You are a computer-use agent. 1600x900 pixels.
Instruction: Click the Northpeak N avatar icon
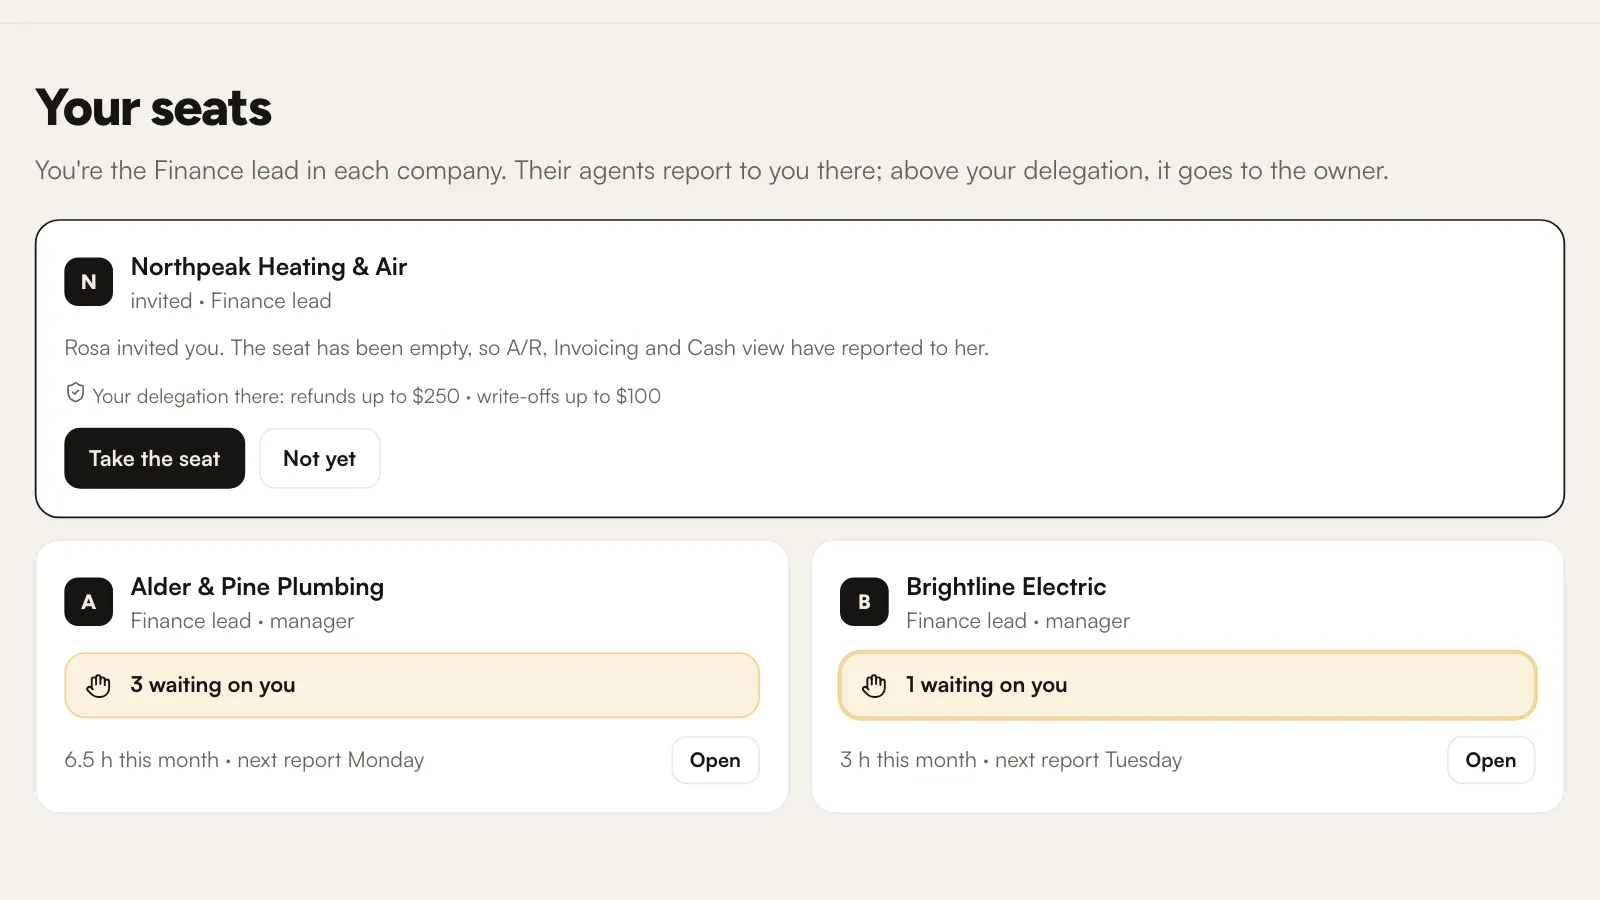[89, 282]
